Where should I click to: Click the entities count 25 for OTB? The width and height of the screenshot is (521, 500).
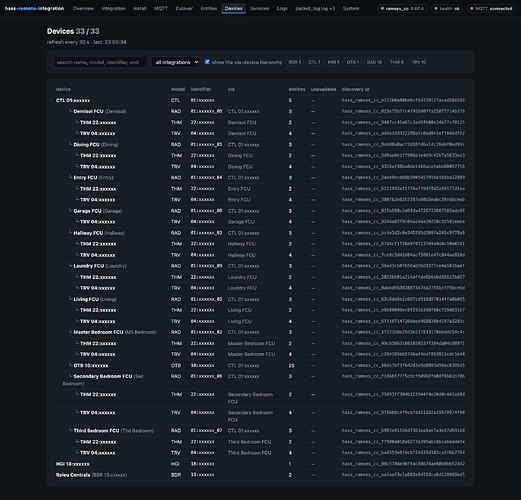pyautogui.click(x=292, y=366)
